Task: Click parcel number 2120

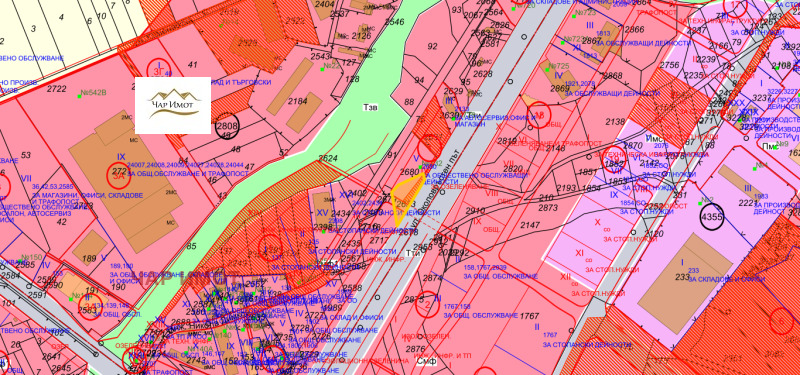Action: [x=654, y=234]
